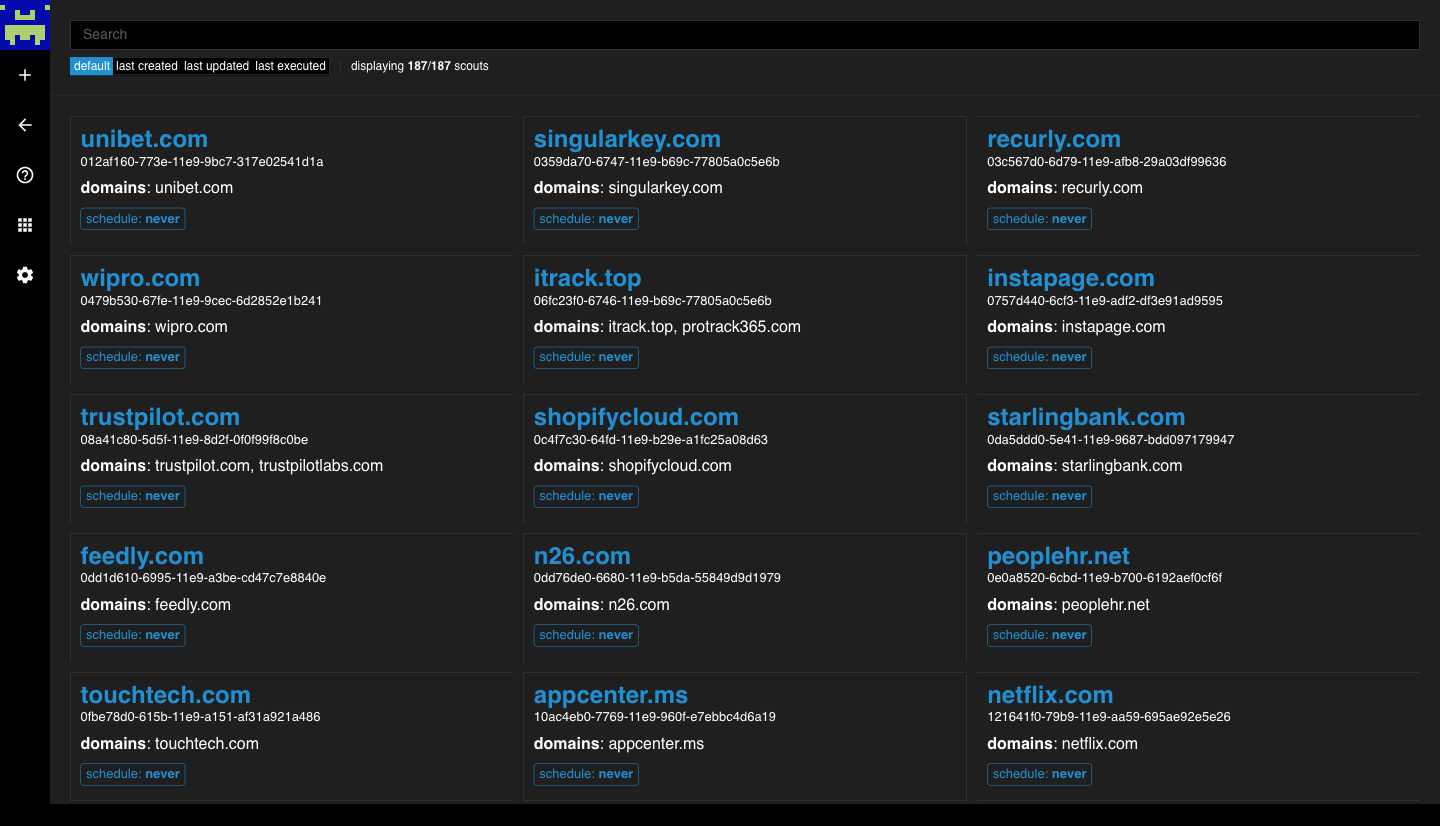This screenshot has height=826, width=1440.
Task: Click the schedule badge under singularkey.com
Action: (586, 218)
